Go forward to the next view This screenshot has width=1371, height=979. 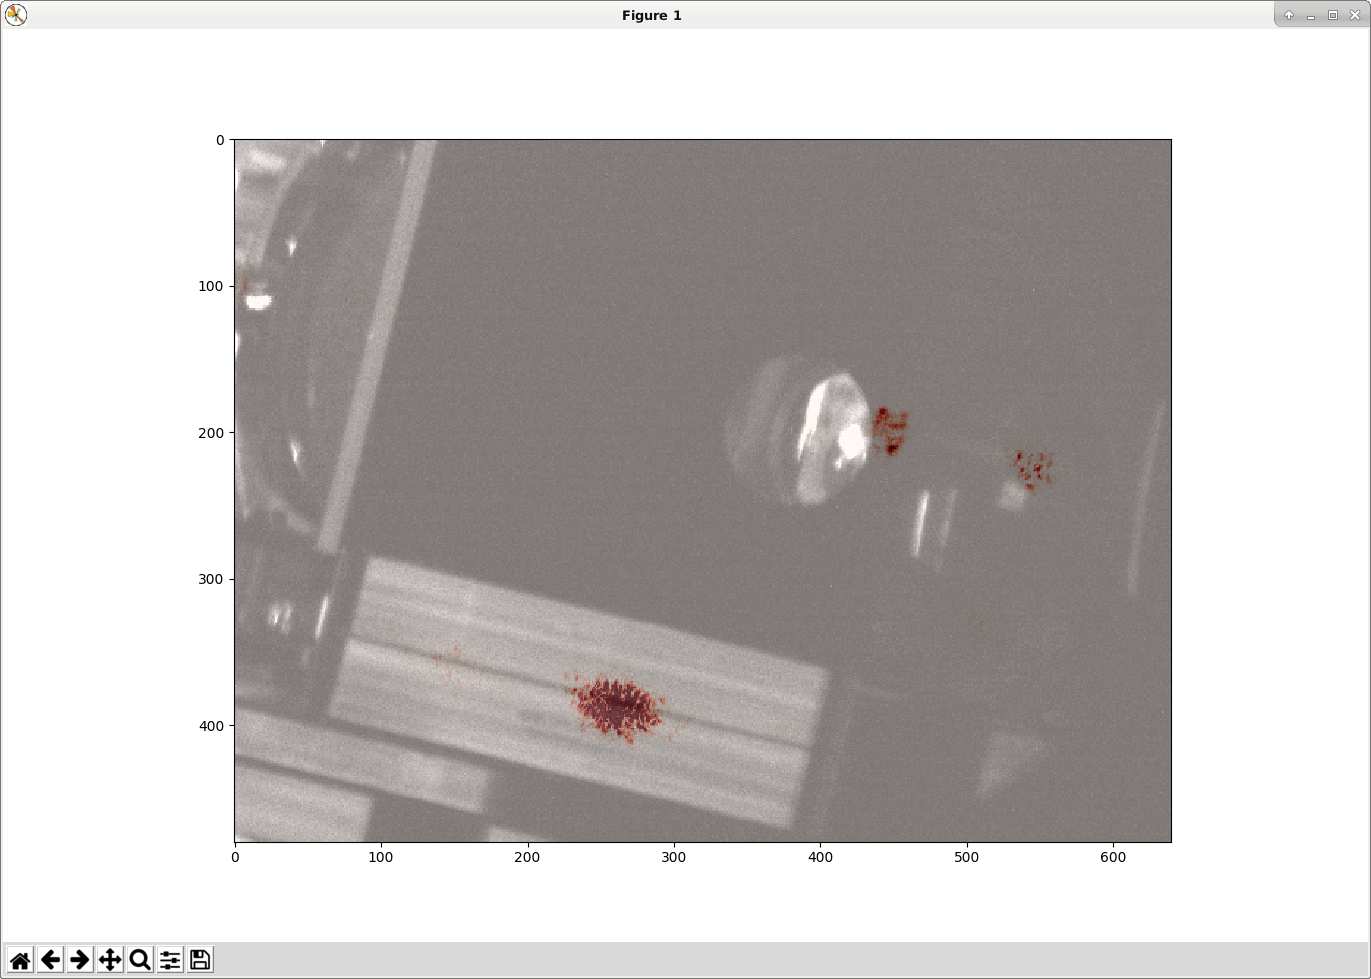pyautogui.click(x=80, y=960)
